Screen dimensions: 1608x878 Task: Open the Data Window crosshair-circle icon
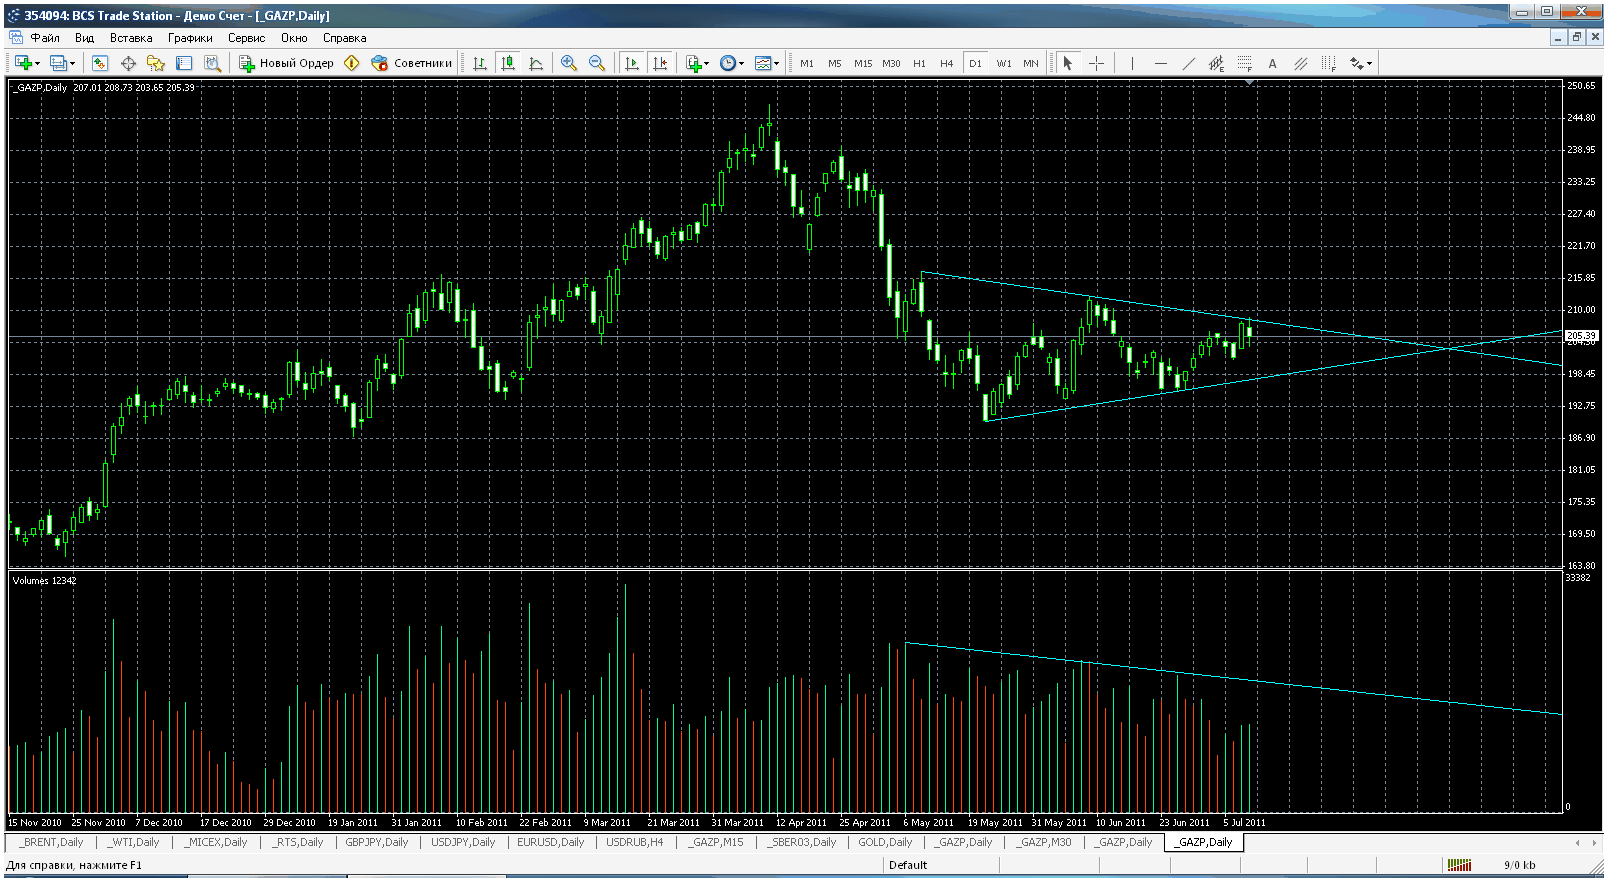coord(128,63)
